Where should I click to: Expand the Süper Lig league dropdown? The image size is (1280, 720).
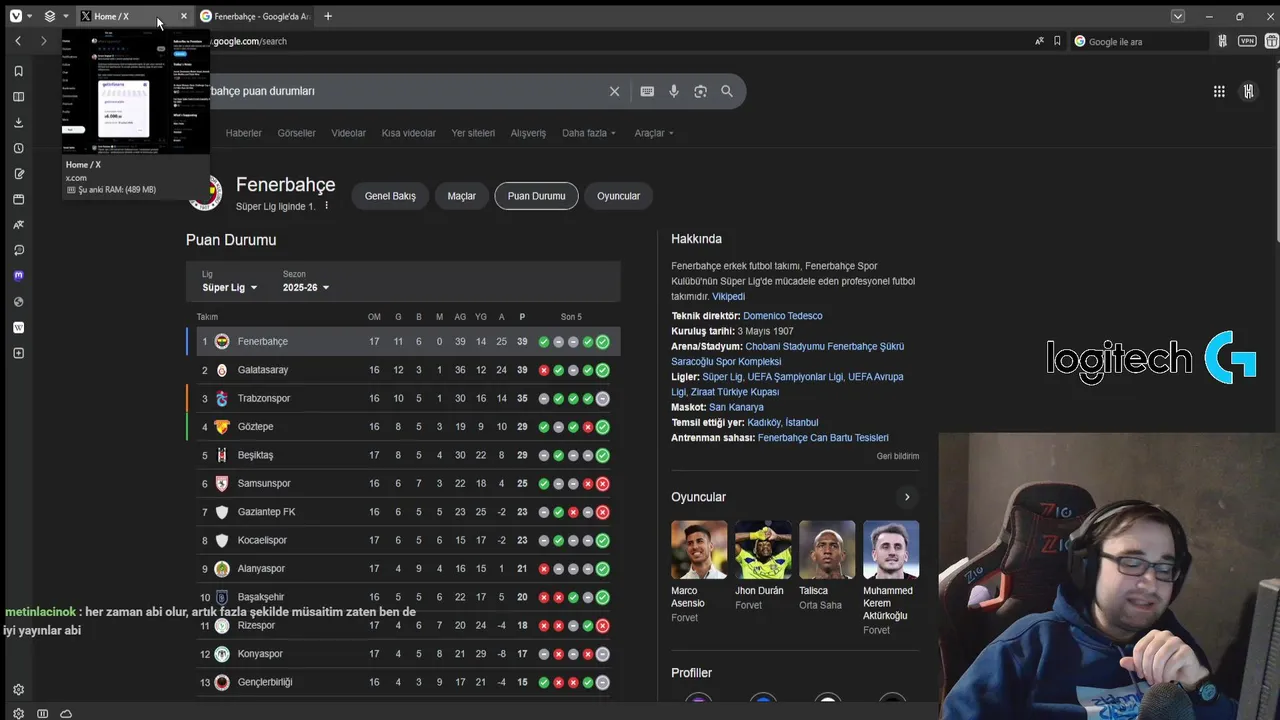(230, 287)
